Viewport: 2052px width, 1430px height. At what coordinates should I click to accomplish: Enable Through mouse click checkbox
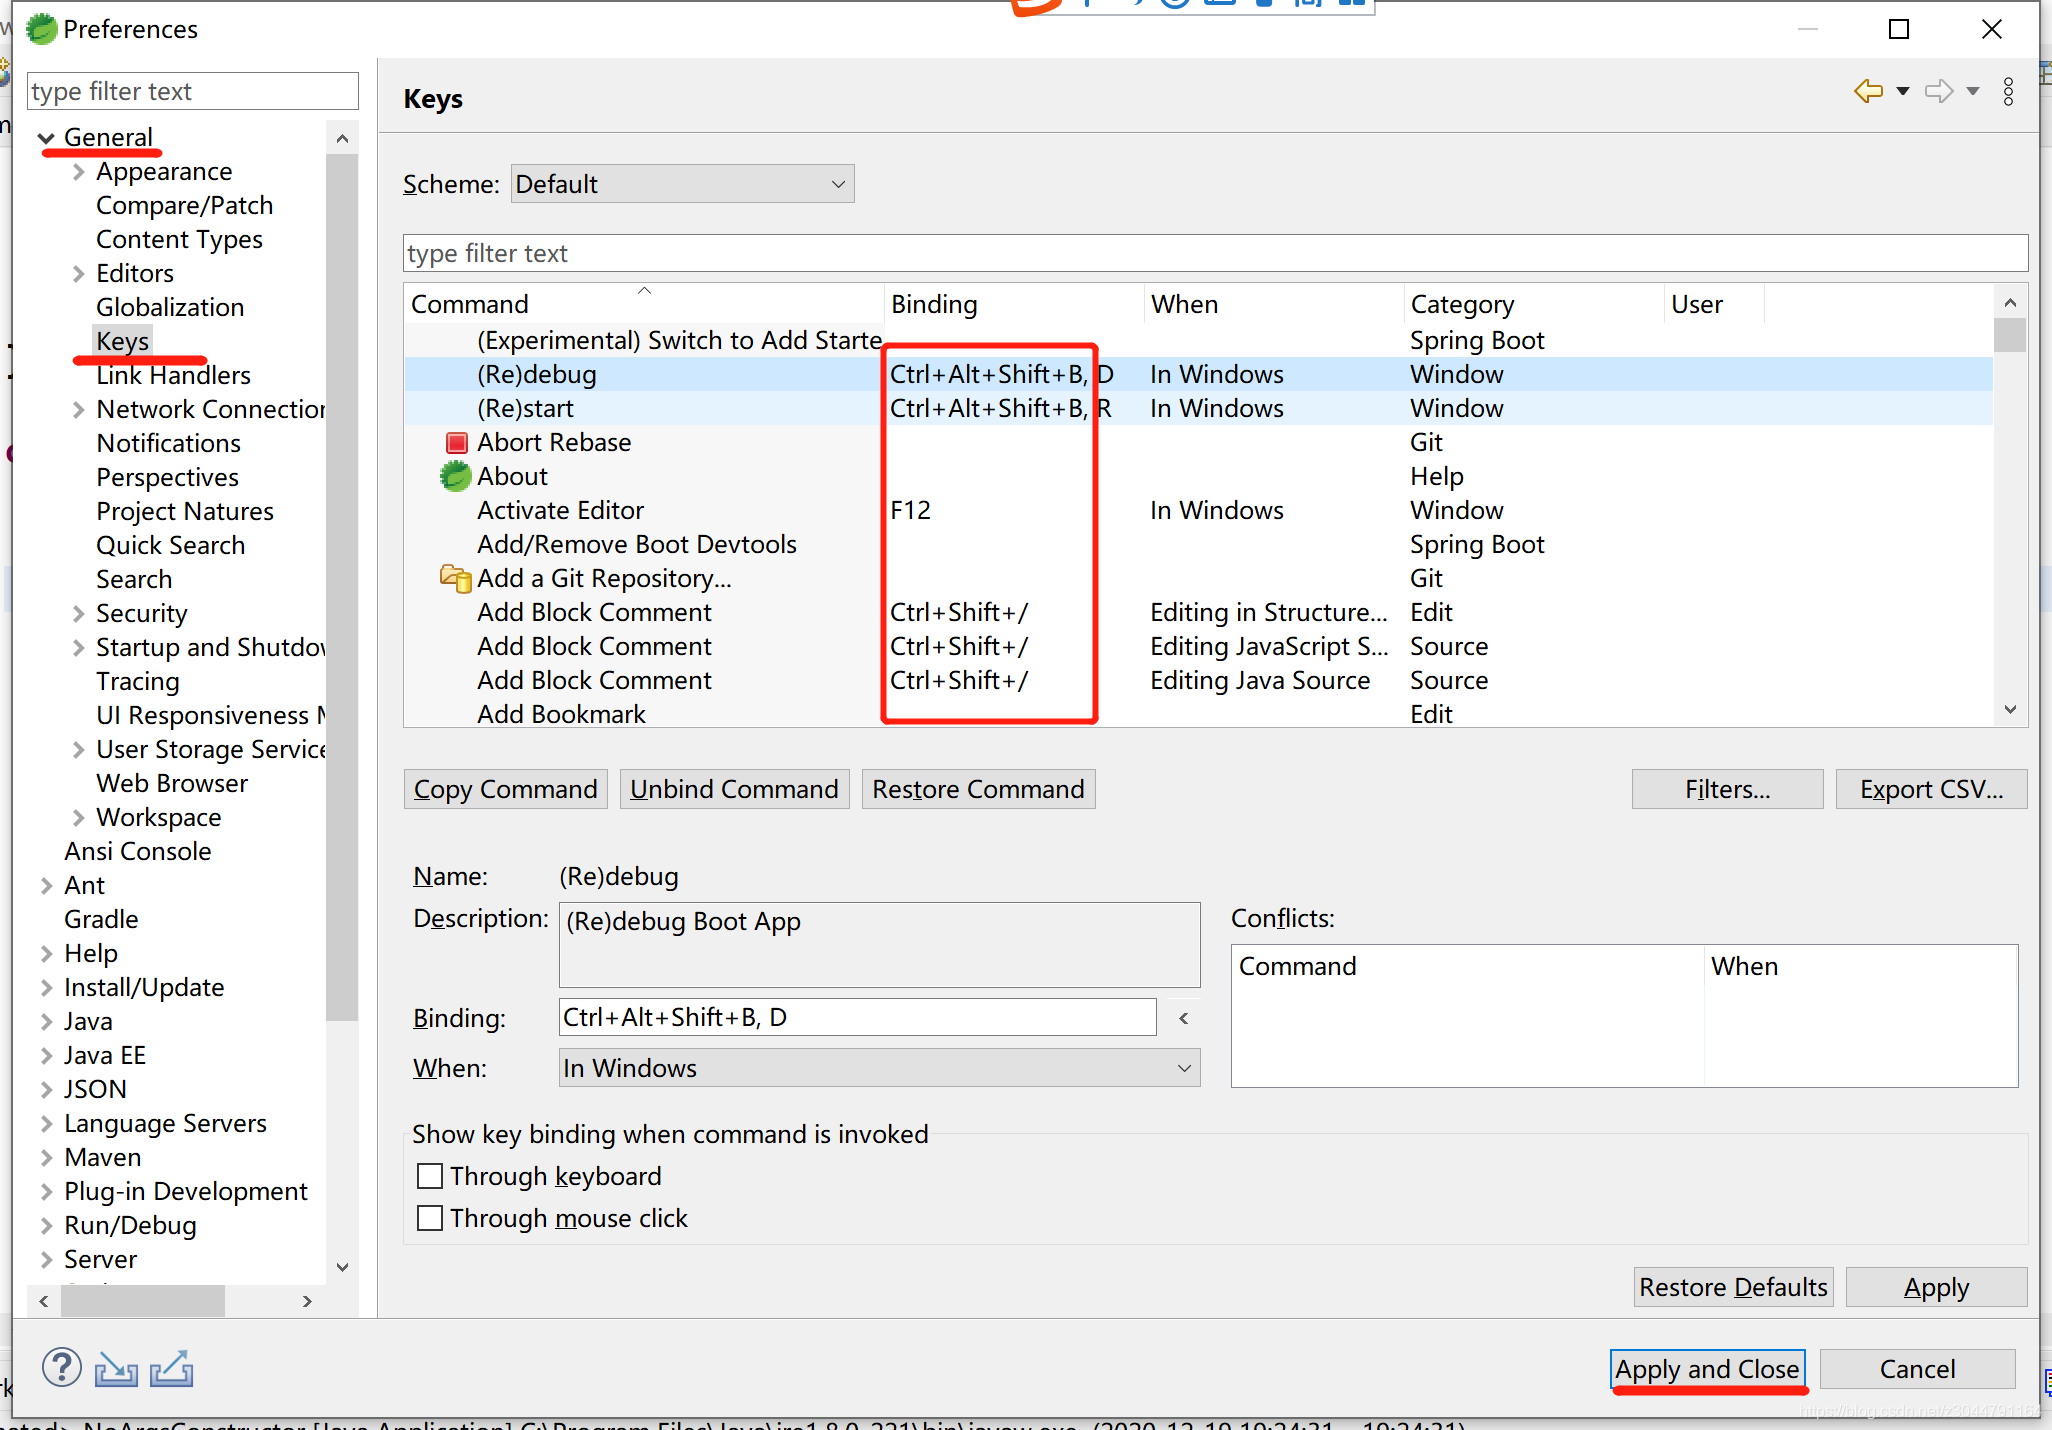click(x=430, y=1218)
